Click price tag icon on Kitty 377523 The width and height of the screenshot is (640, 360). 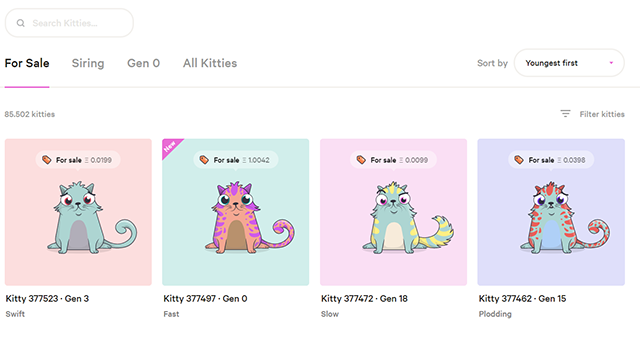(x=47, y=160)
